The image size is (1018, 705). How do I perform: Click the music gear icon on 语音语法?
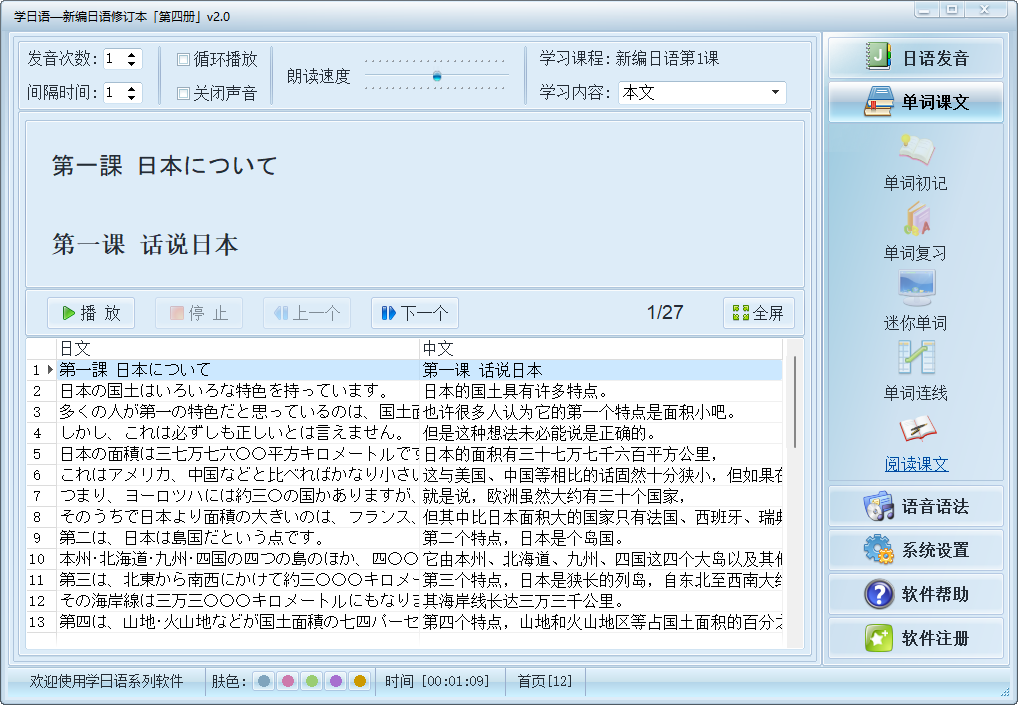[x=878, y=506]
